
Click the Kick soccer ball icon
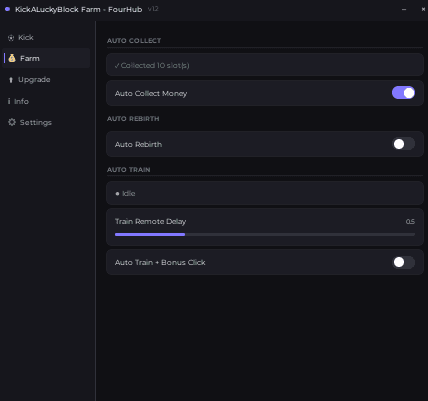coord(11,38)
